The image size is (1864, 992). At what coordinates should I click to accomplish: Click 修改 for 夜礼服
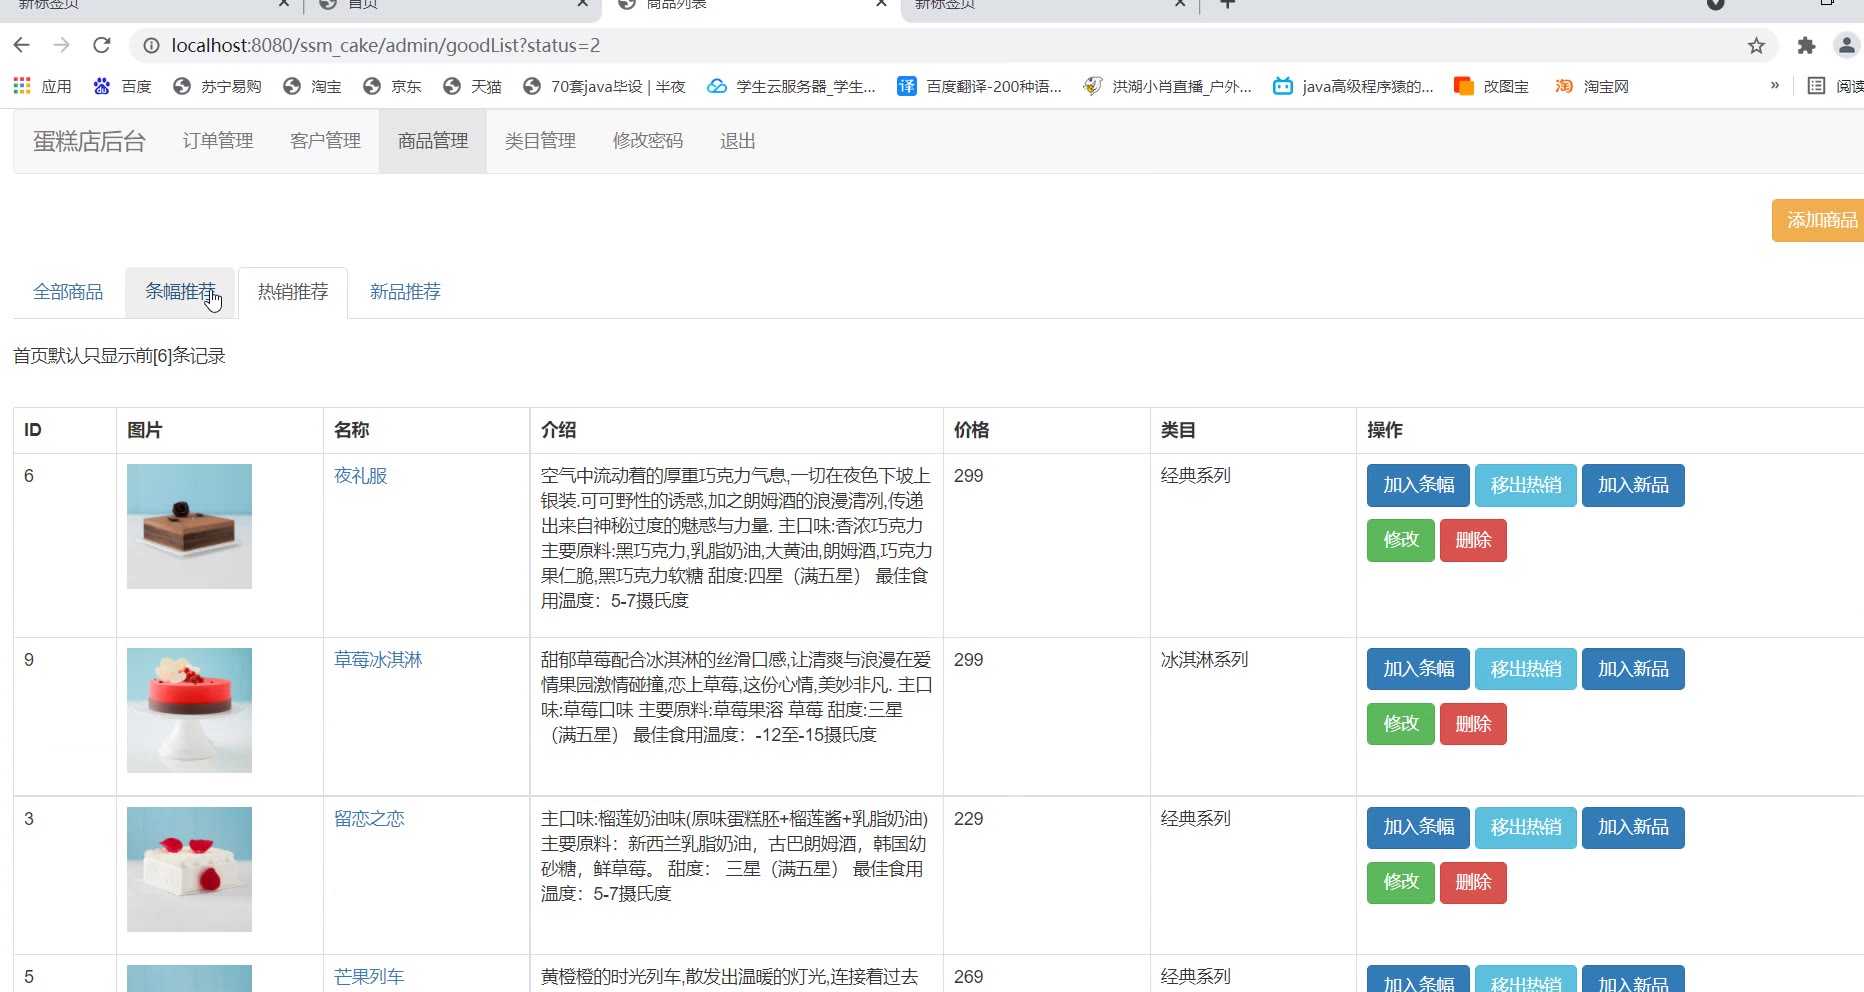(x=1401, y=540)
